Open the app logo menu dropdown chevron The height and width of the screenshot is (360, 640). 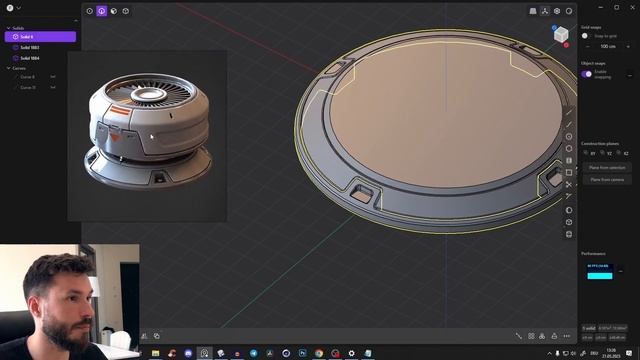[19, 8]
